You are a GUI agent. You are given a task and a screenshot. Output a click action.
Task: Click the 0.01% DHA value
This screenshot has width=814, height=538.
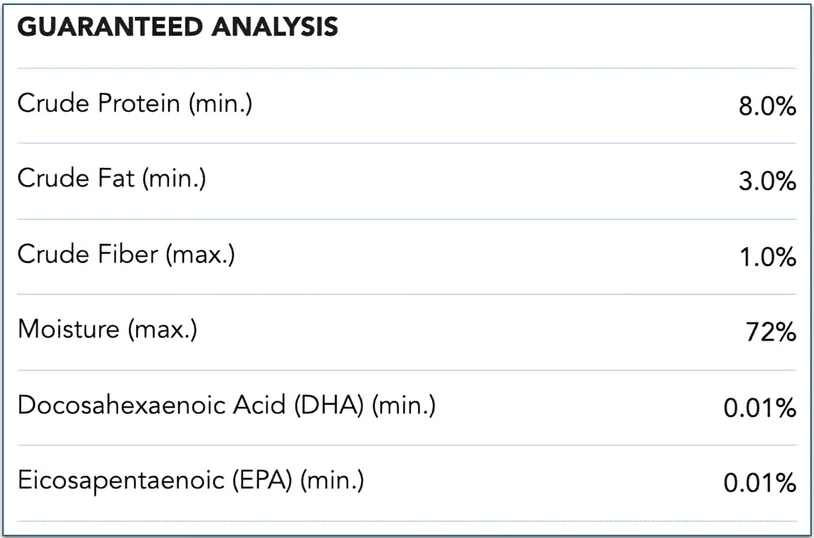(760, 408)
